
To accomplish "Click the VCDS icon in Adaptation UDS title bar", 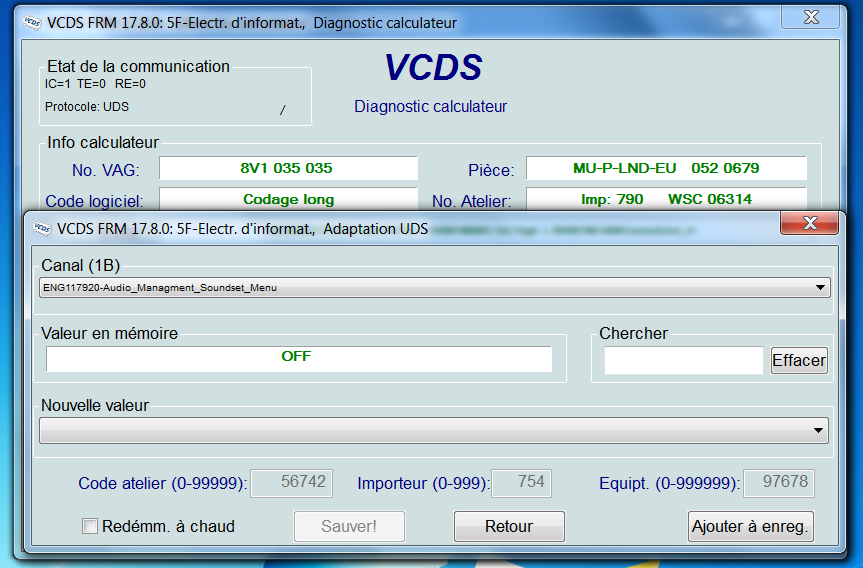I will [42, 229].
